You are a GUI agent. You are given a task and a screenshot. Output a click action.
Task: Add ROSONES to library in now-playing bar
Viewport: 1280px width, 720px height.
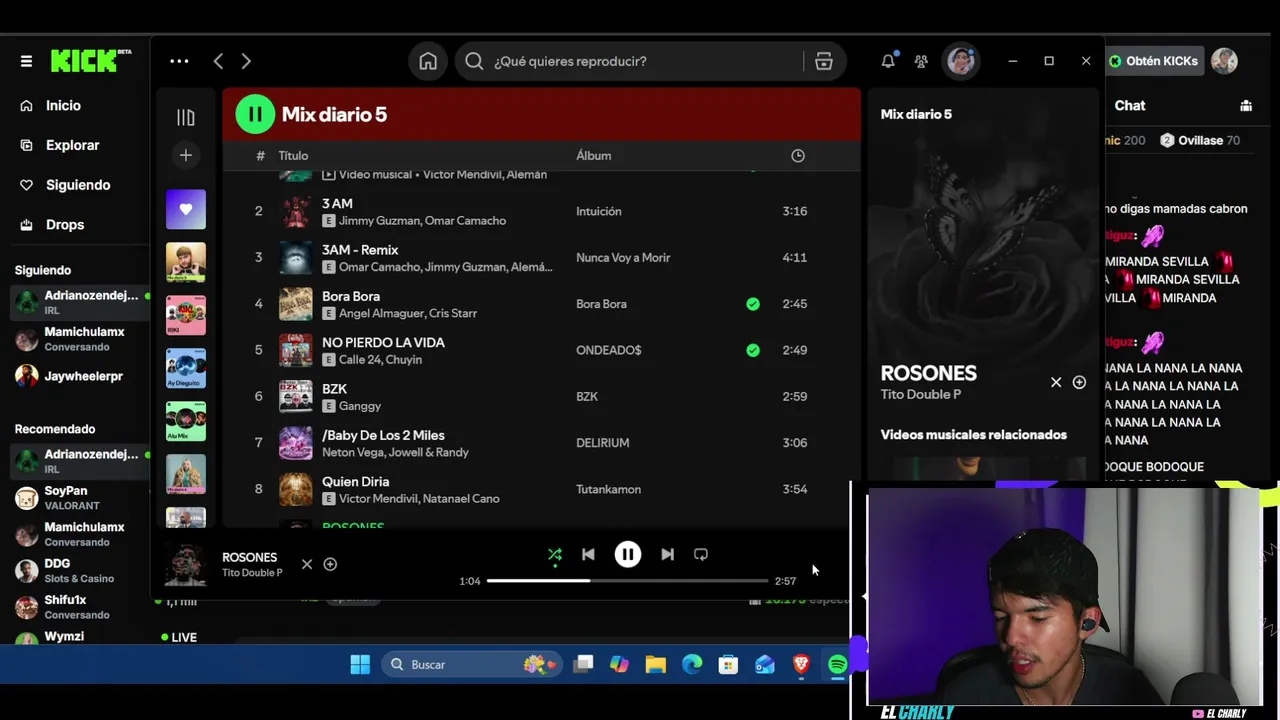pyautogui.click(x=330, y=564)
